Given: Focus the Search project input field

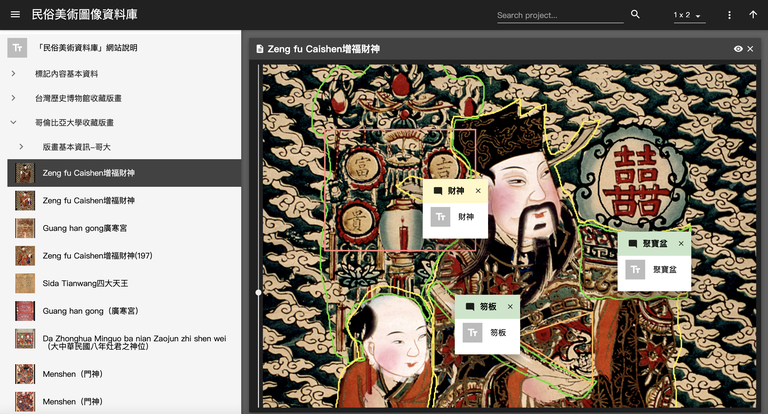Looking at the screenshot, I should (560, 15).
